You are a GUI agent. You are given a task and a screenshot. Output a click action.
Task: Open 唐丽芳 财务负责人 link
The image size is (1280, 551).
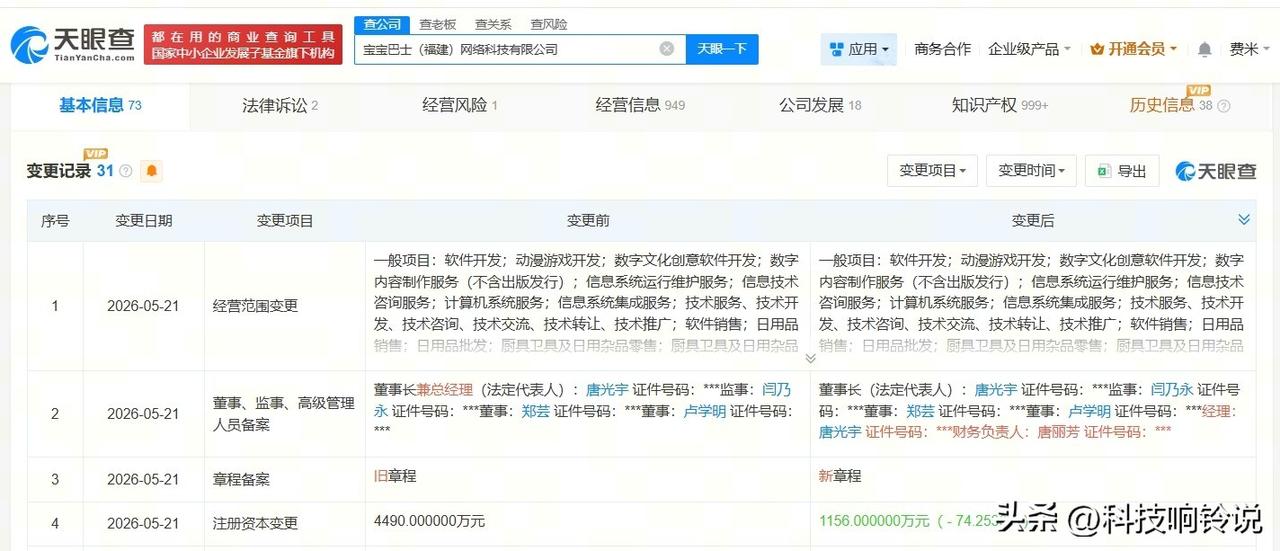point(1058,432)
